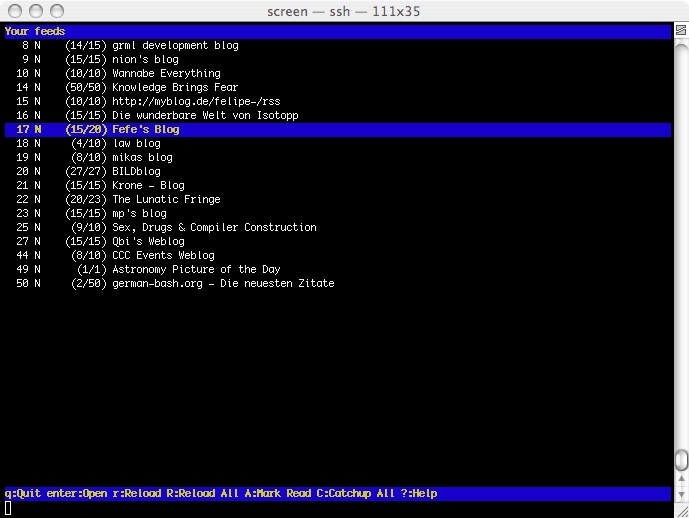
Task: Click the split-pane icon above the scrollbar
Action: click(681, 30)
